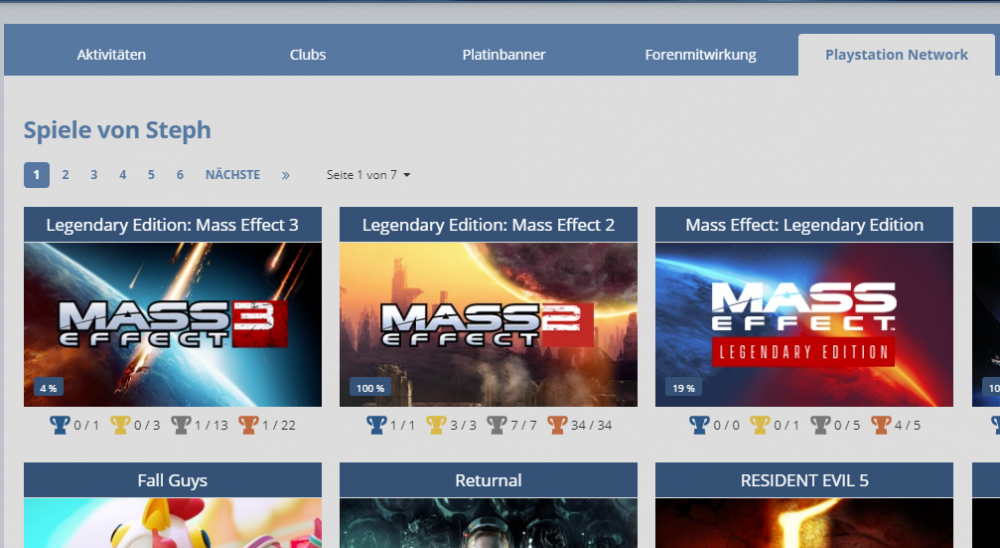Click platinum trophy icon under Mass Effect 3

point(60,425)
